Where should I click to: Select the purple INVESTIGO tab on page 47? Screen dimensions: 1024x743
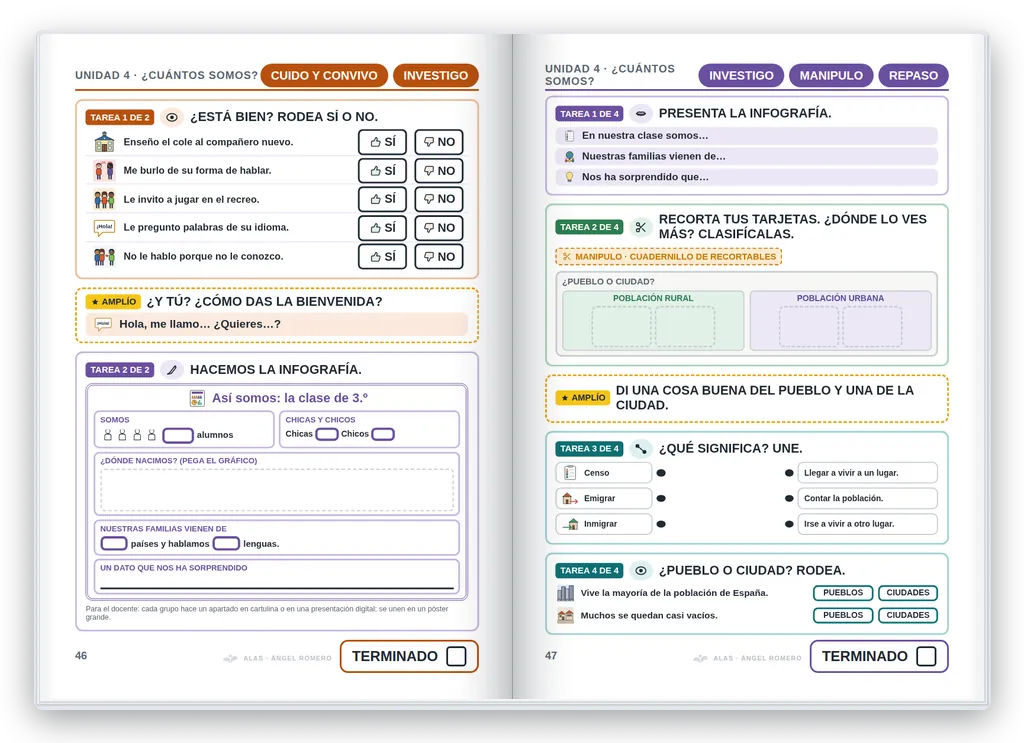point(741,76)
